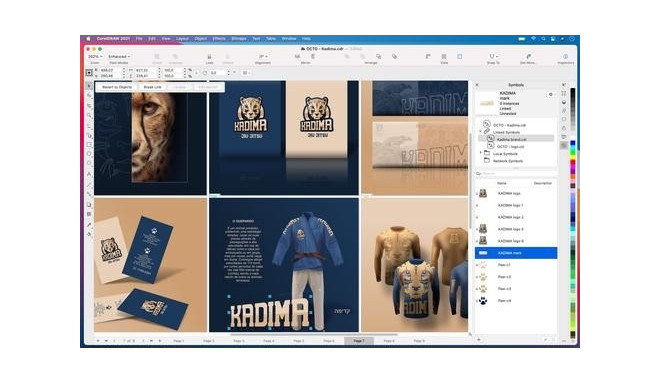Switch to Page 9 tab
This screenshot has height=384, width=660.
click(419, 341)
